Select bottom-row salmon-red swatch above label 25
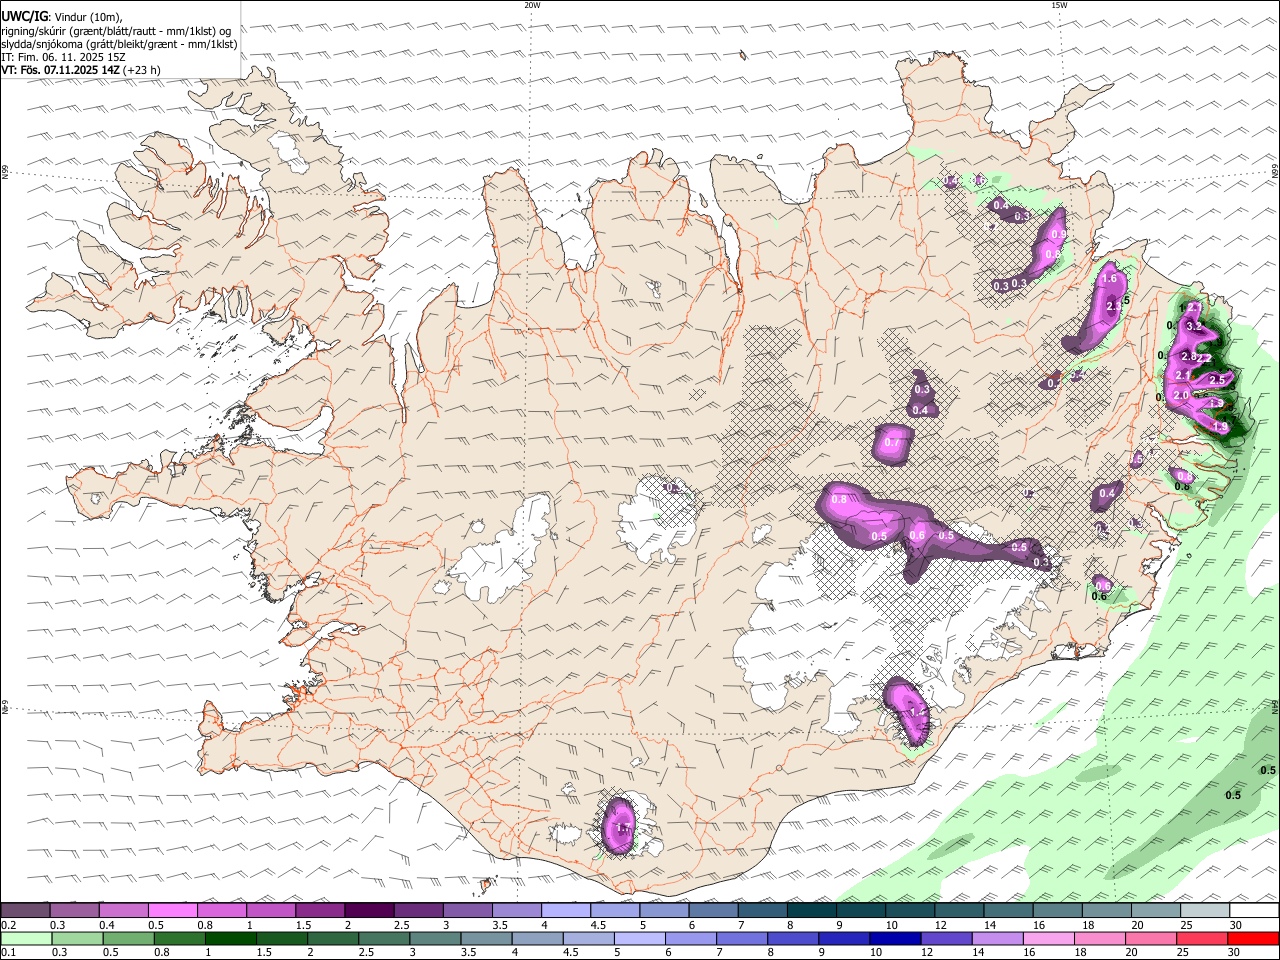Viewport: 1280px width, 960px height. [1200, 939]
